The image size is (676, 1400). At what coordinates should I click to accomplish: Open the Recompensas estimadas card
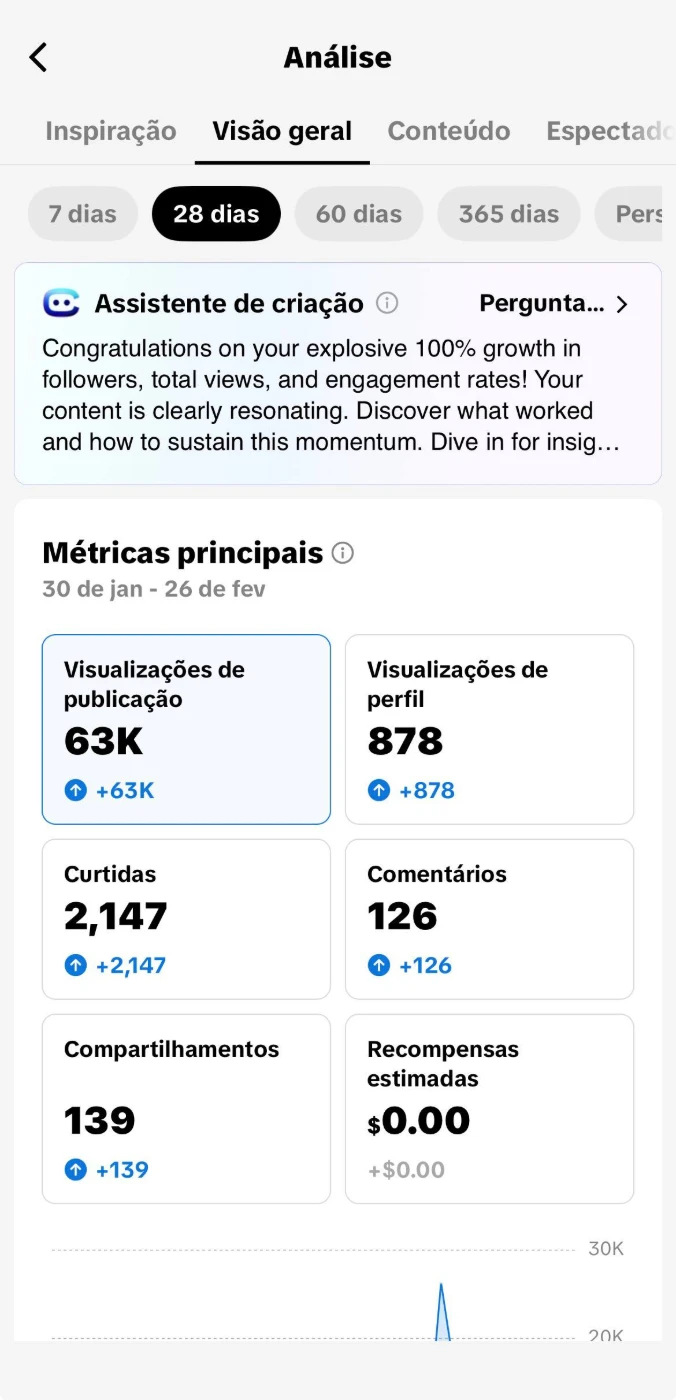point(489,1109)
